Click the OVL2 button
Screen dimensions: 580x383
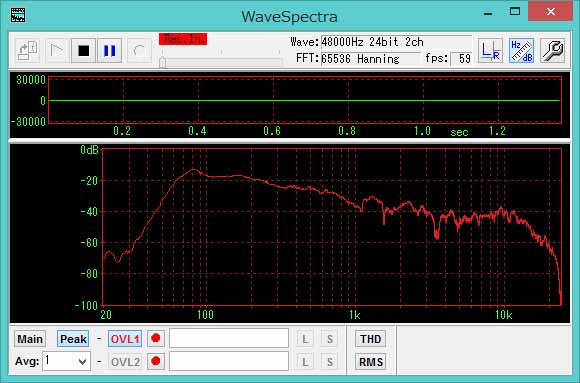coord(125,362)
